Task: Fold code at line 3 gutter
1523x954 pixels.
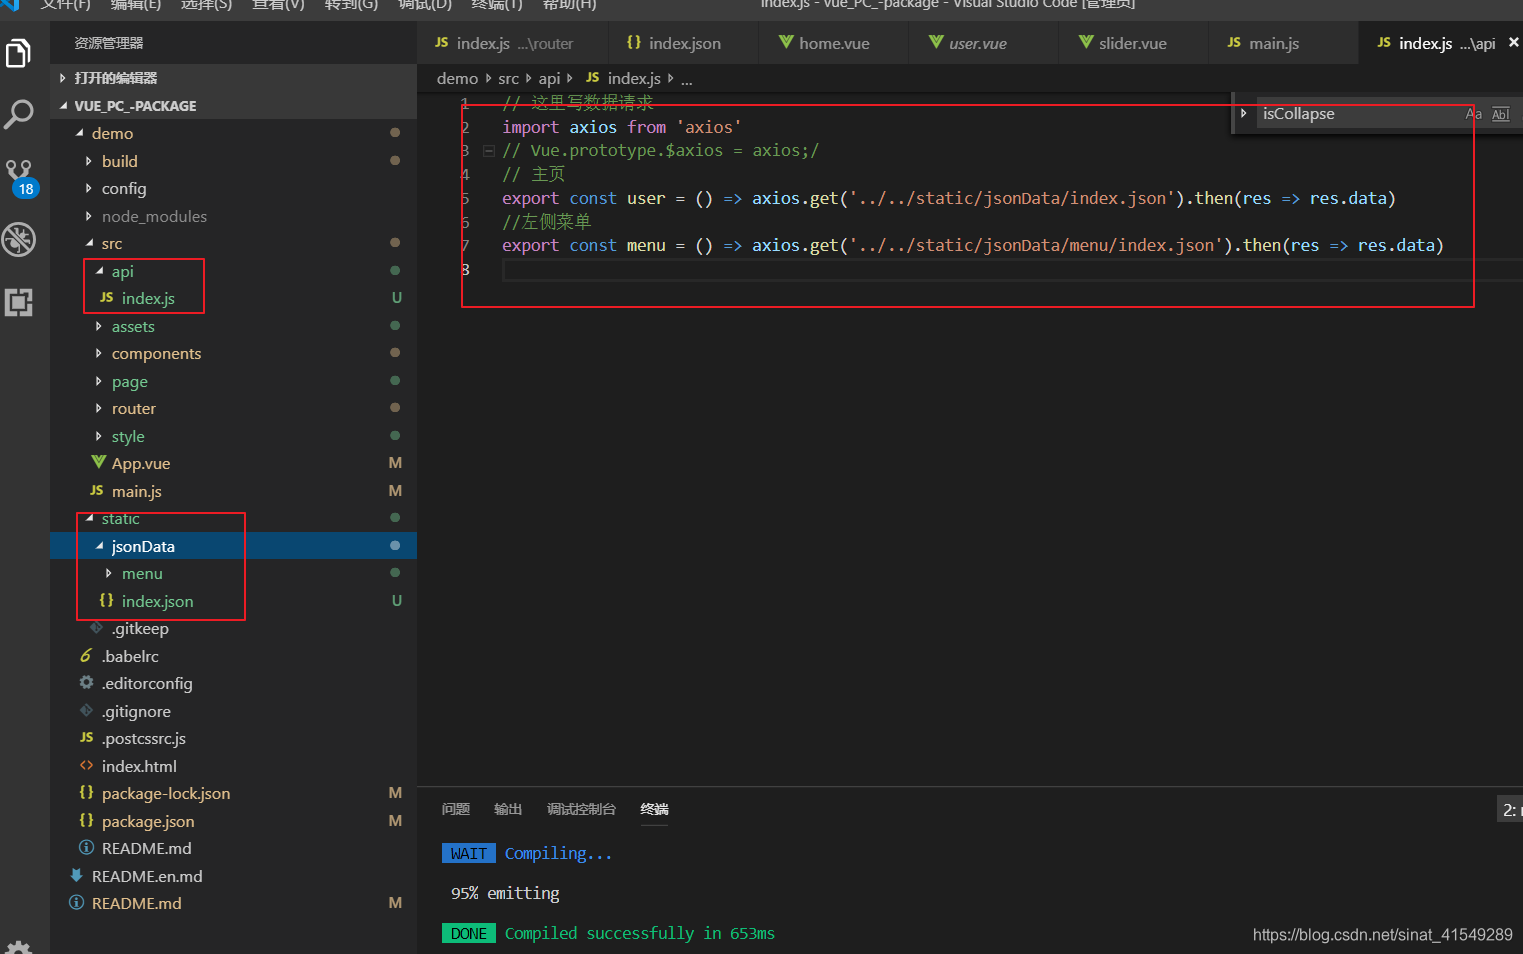Action: pyautogui.click(x=488, y=151)
